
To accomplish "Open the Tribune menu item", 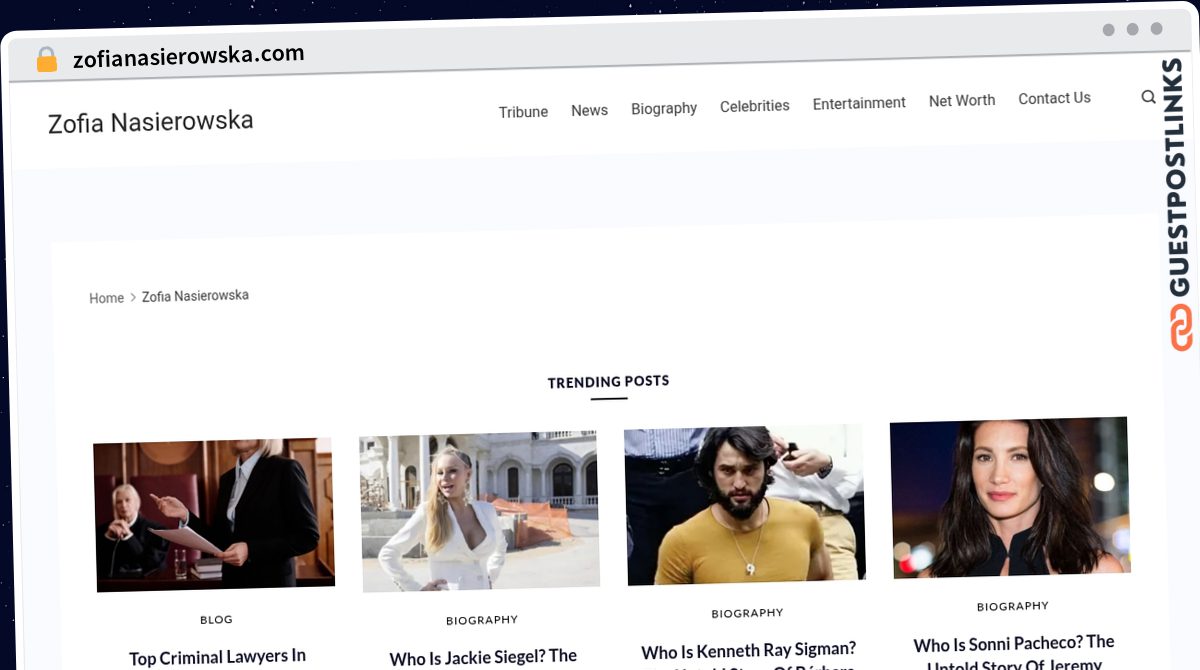I will 523,112.
